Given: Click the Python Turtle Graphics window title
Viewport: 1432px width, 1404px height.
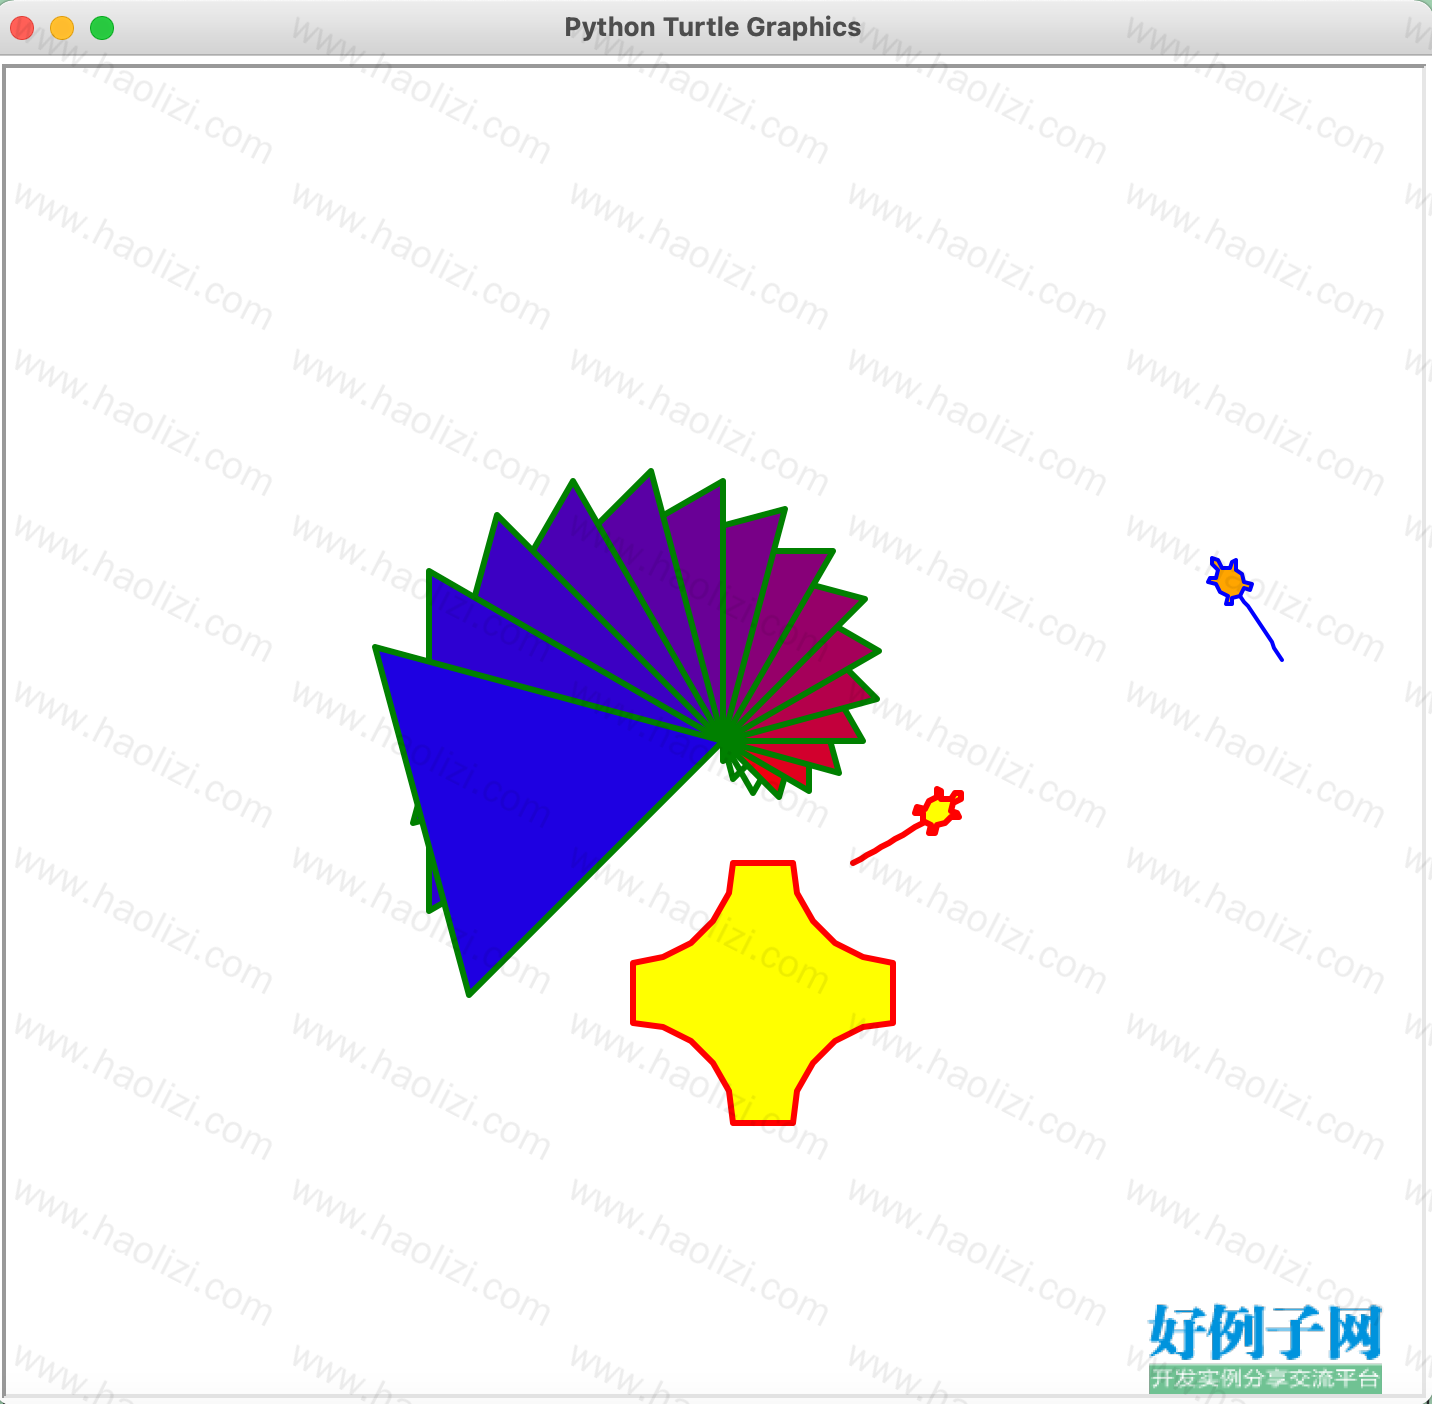Looking at the screenshot, I should point(712,27).
